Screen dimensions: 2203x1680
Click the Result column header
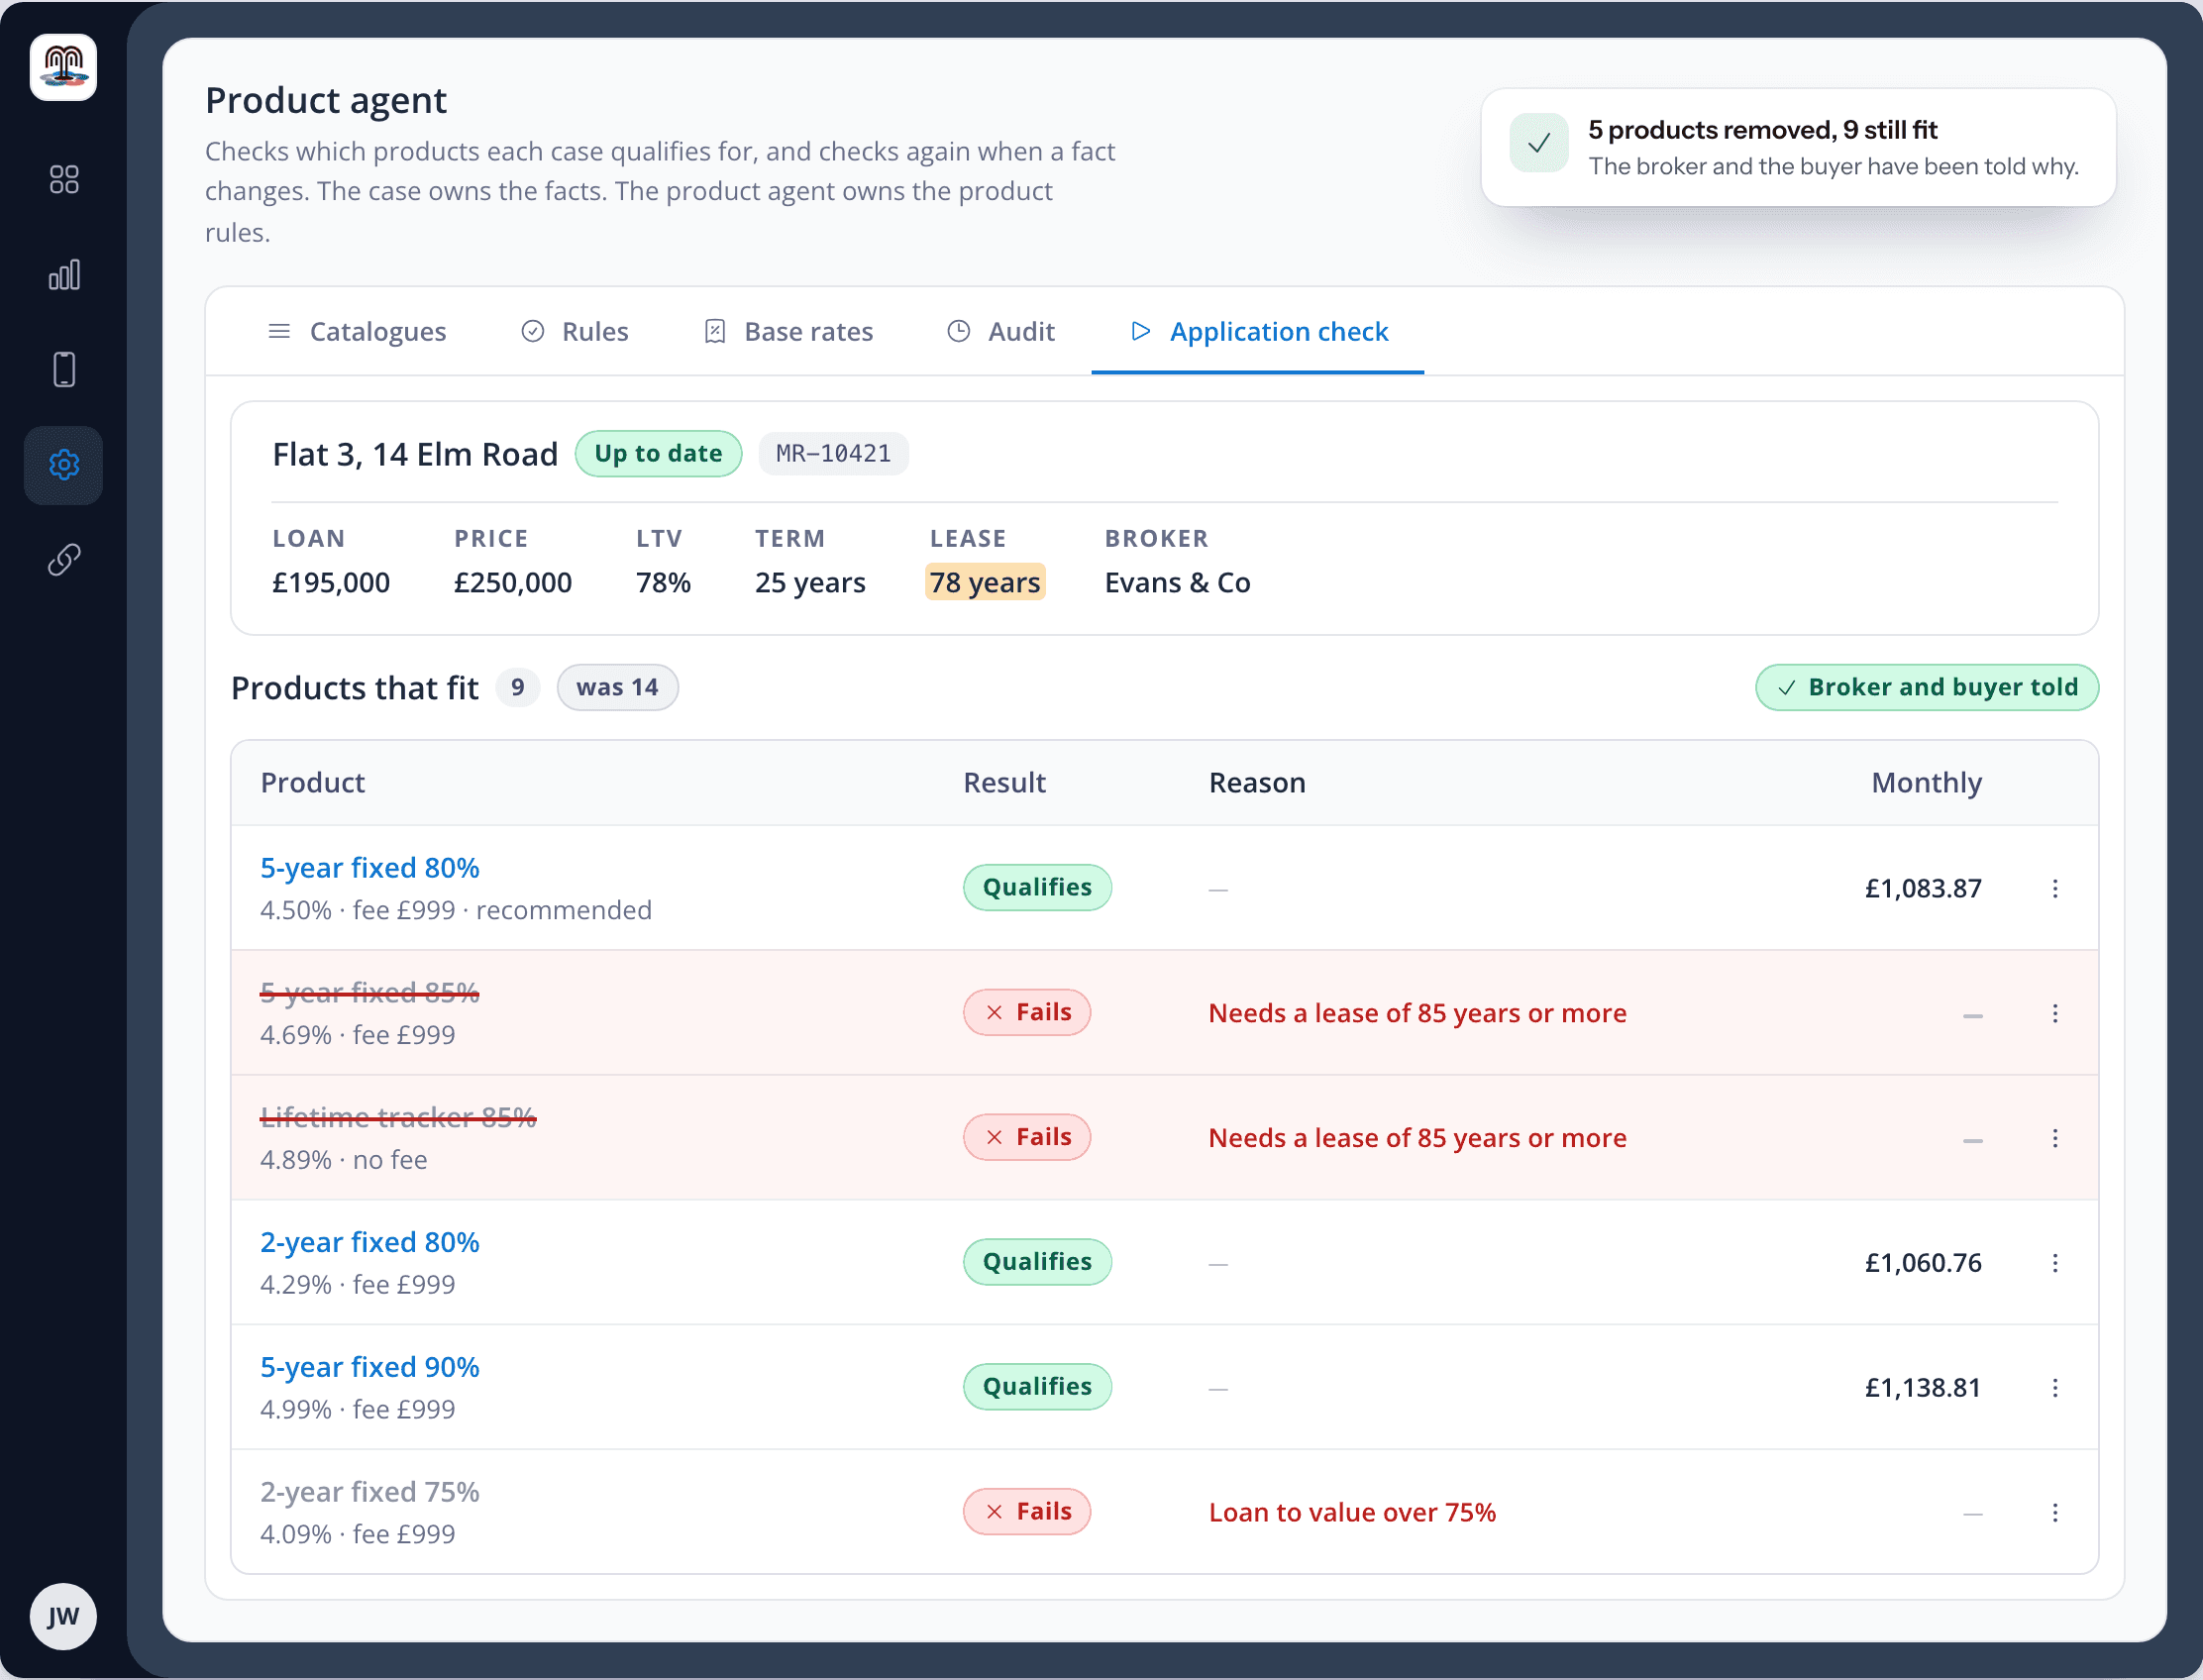click(1004, 783)
